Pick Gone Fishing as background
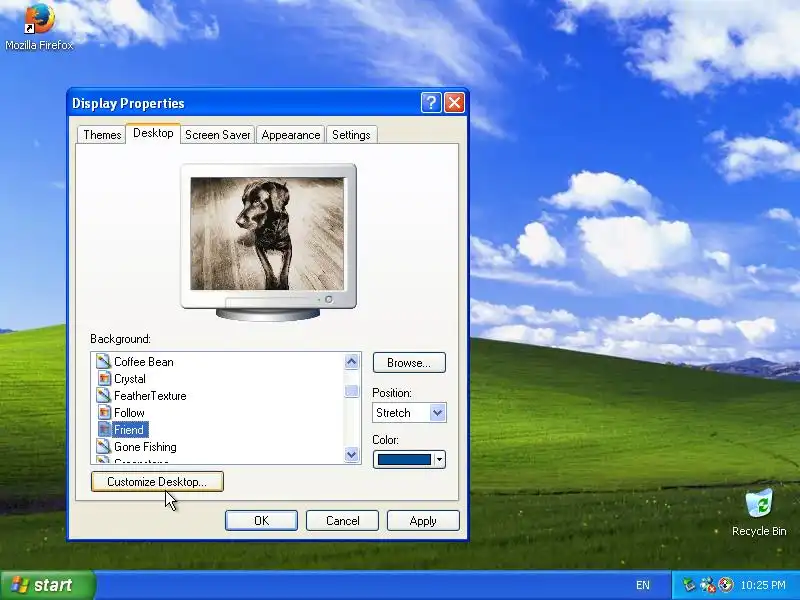Viewport: 800px width, 600px height. coord(145,446)
